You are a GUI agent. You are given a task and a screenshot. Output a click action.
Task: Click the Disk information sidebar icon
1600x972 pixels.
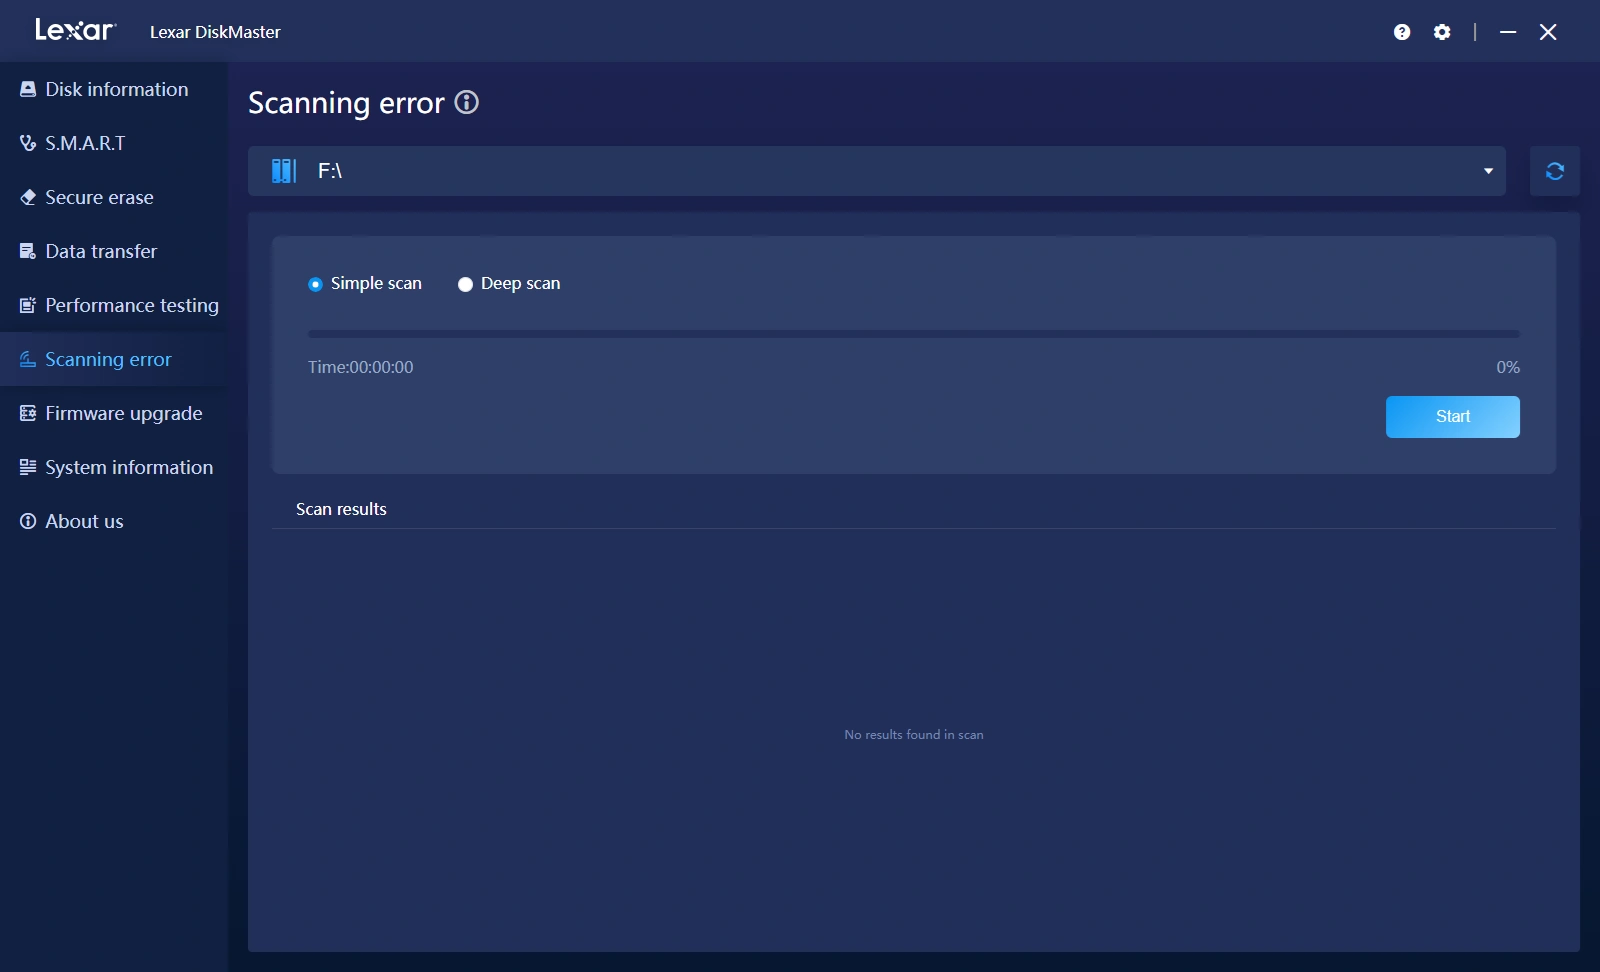click(28, 89)
